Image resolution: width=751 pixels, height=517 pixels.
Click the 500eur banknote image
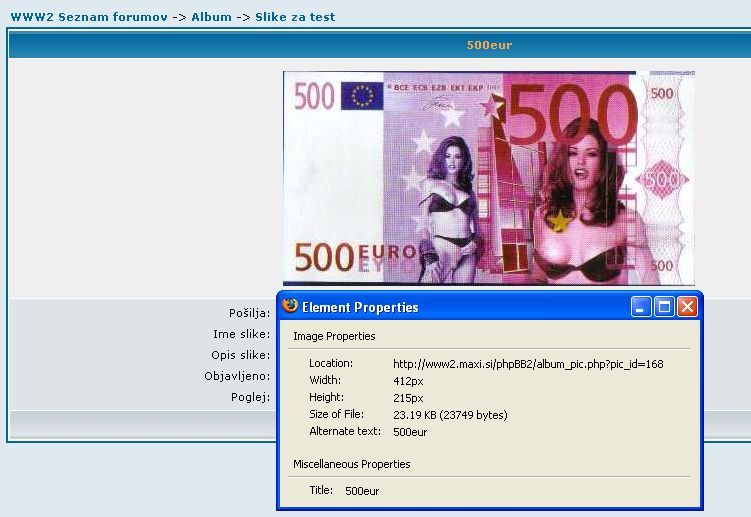pos(489,178)
